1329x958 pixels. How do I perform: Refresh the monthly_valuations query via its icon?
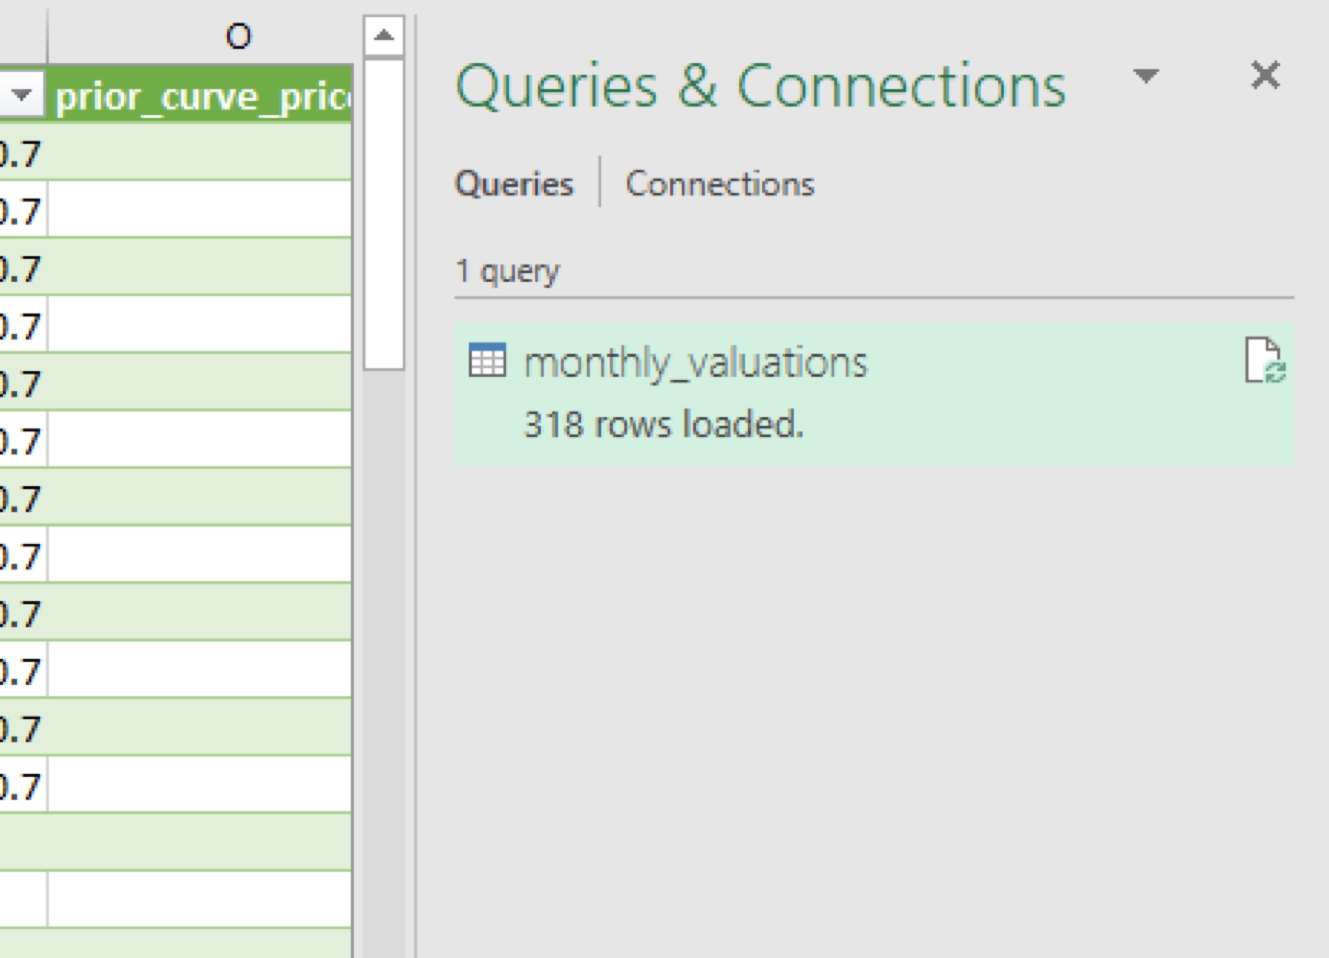[1264, 360]
